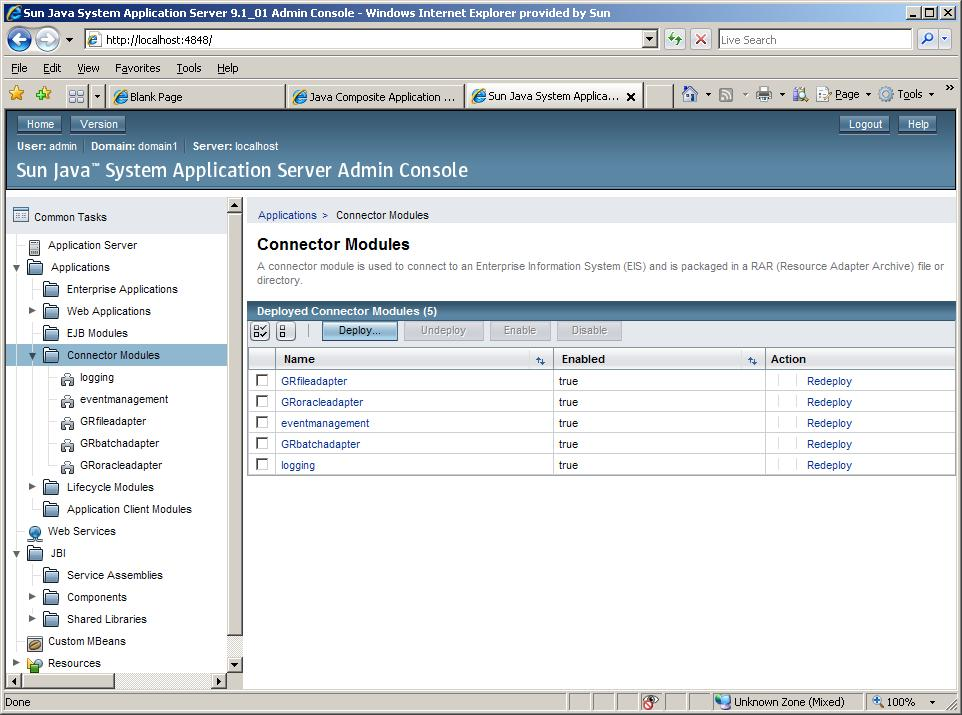
Task: Collapse the Connector Modules tree node
Action: 33,356
